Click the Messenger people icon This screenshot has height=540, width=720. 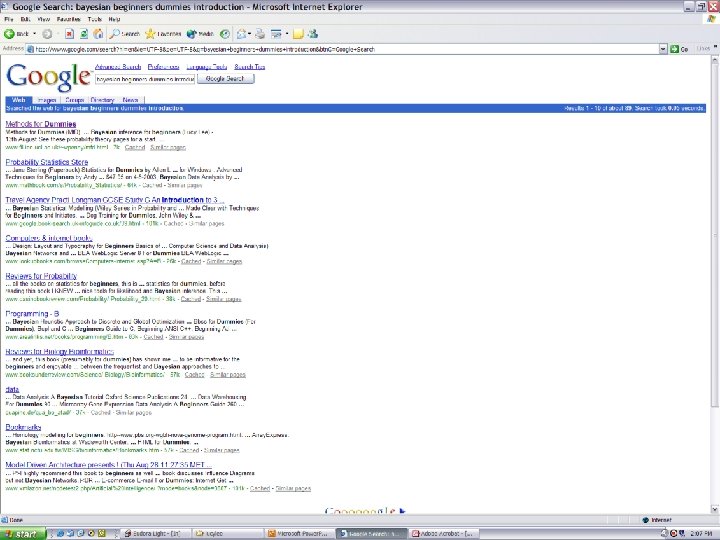click(313, 34)
